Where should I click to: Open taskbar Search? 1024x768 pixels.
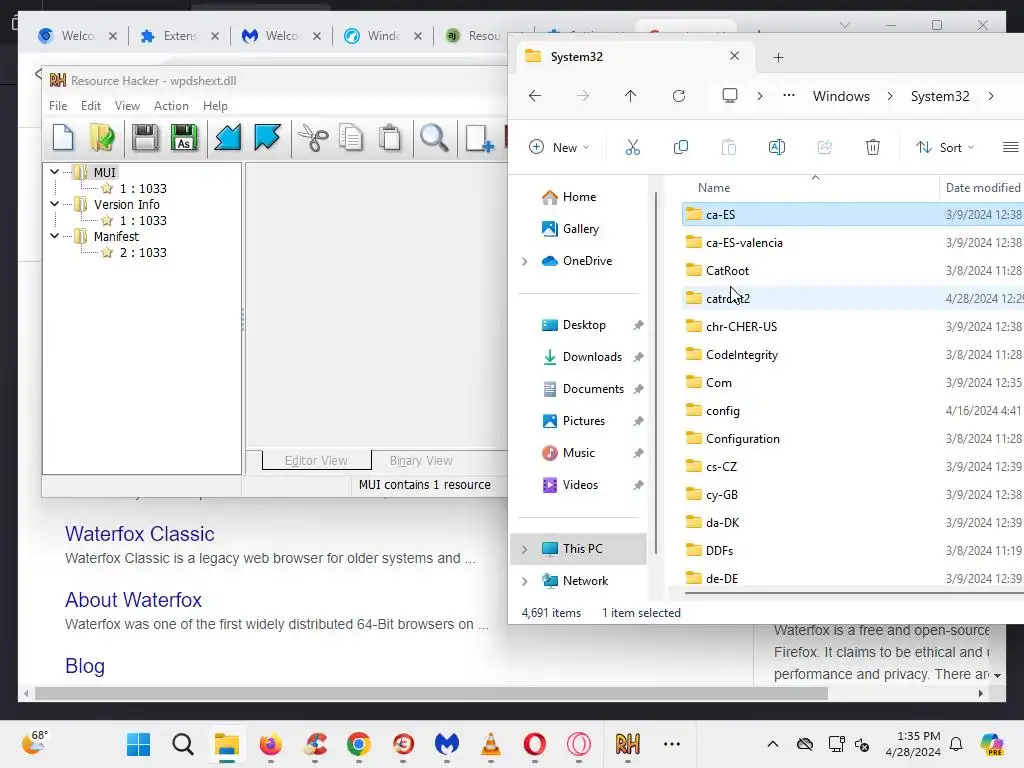click(183, 744)
